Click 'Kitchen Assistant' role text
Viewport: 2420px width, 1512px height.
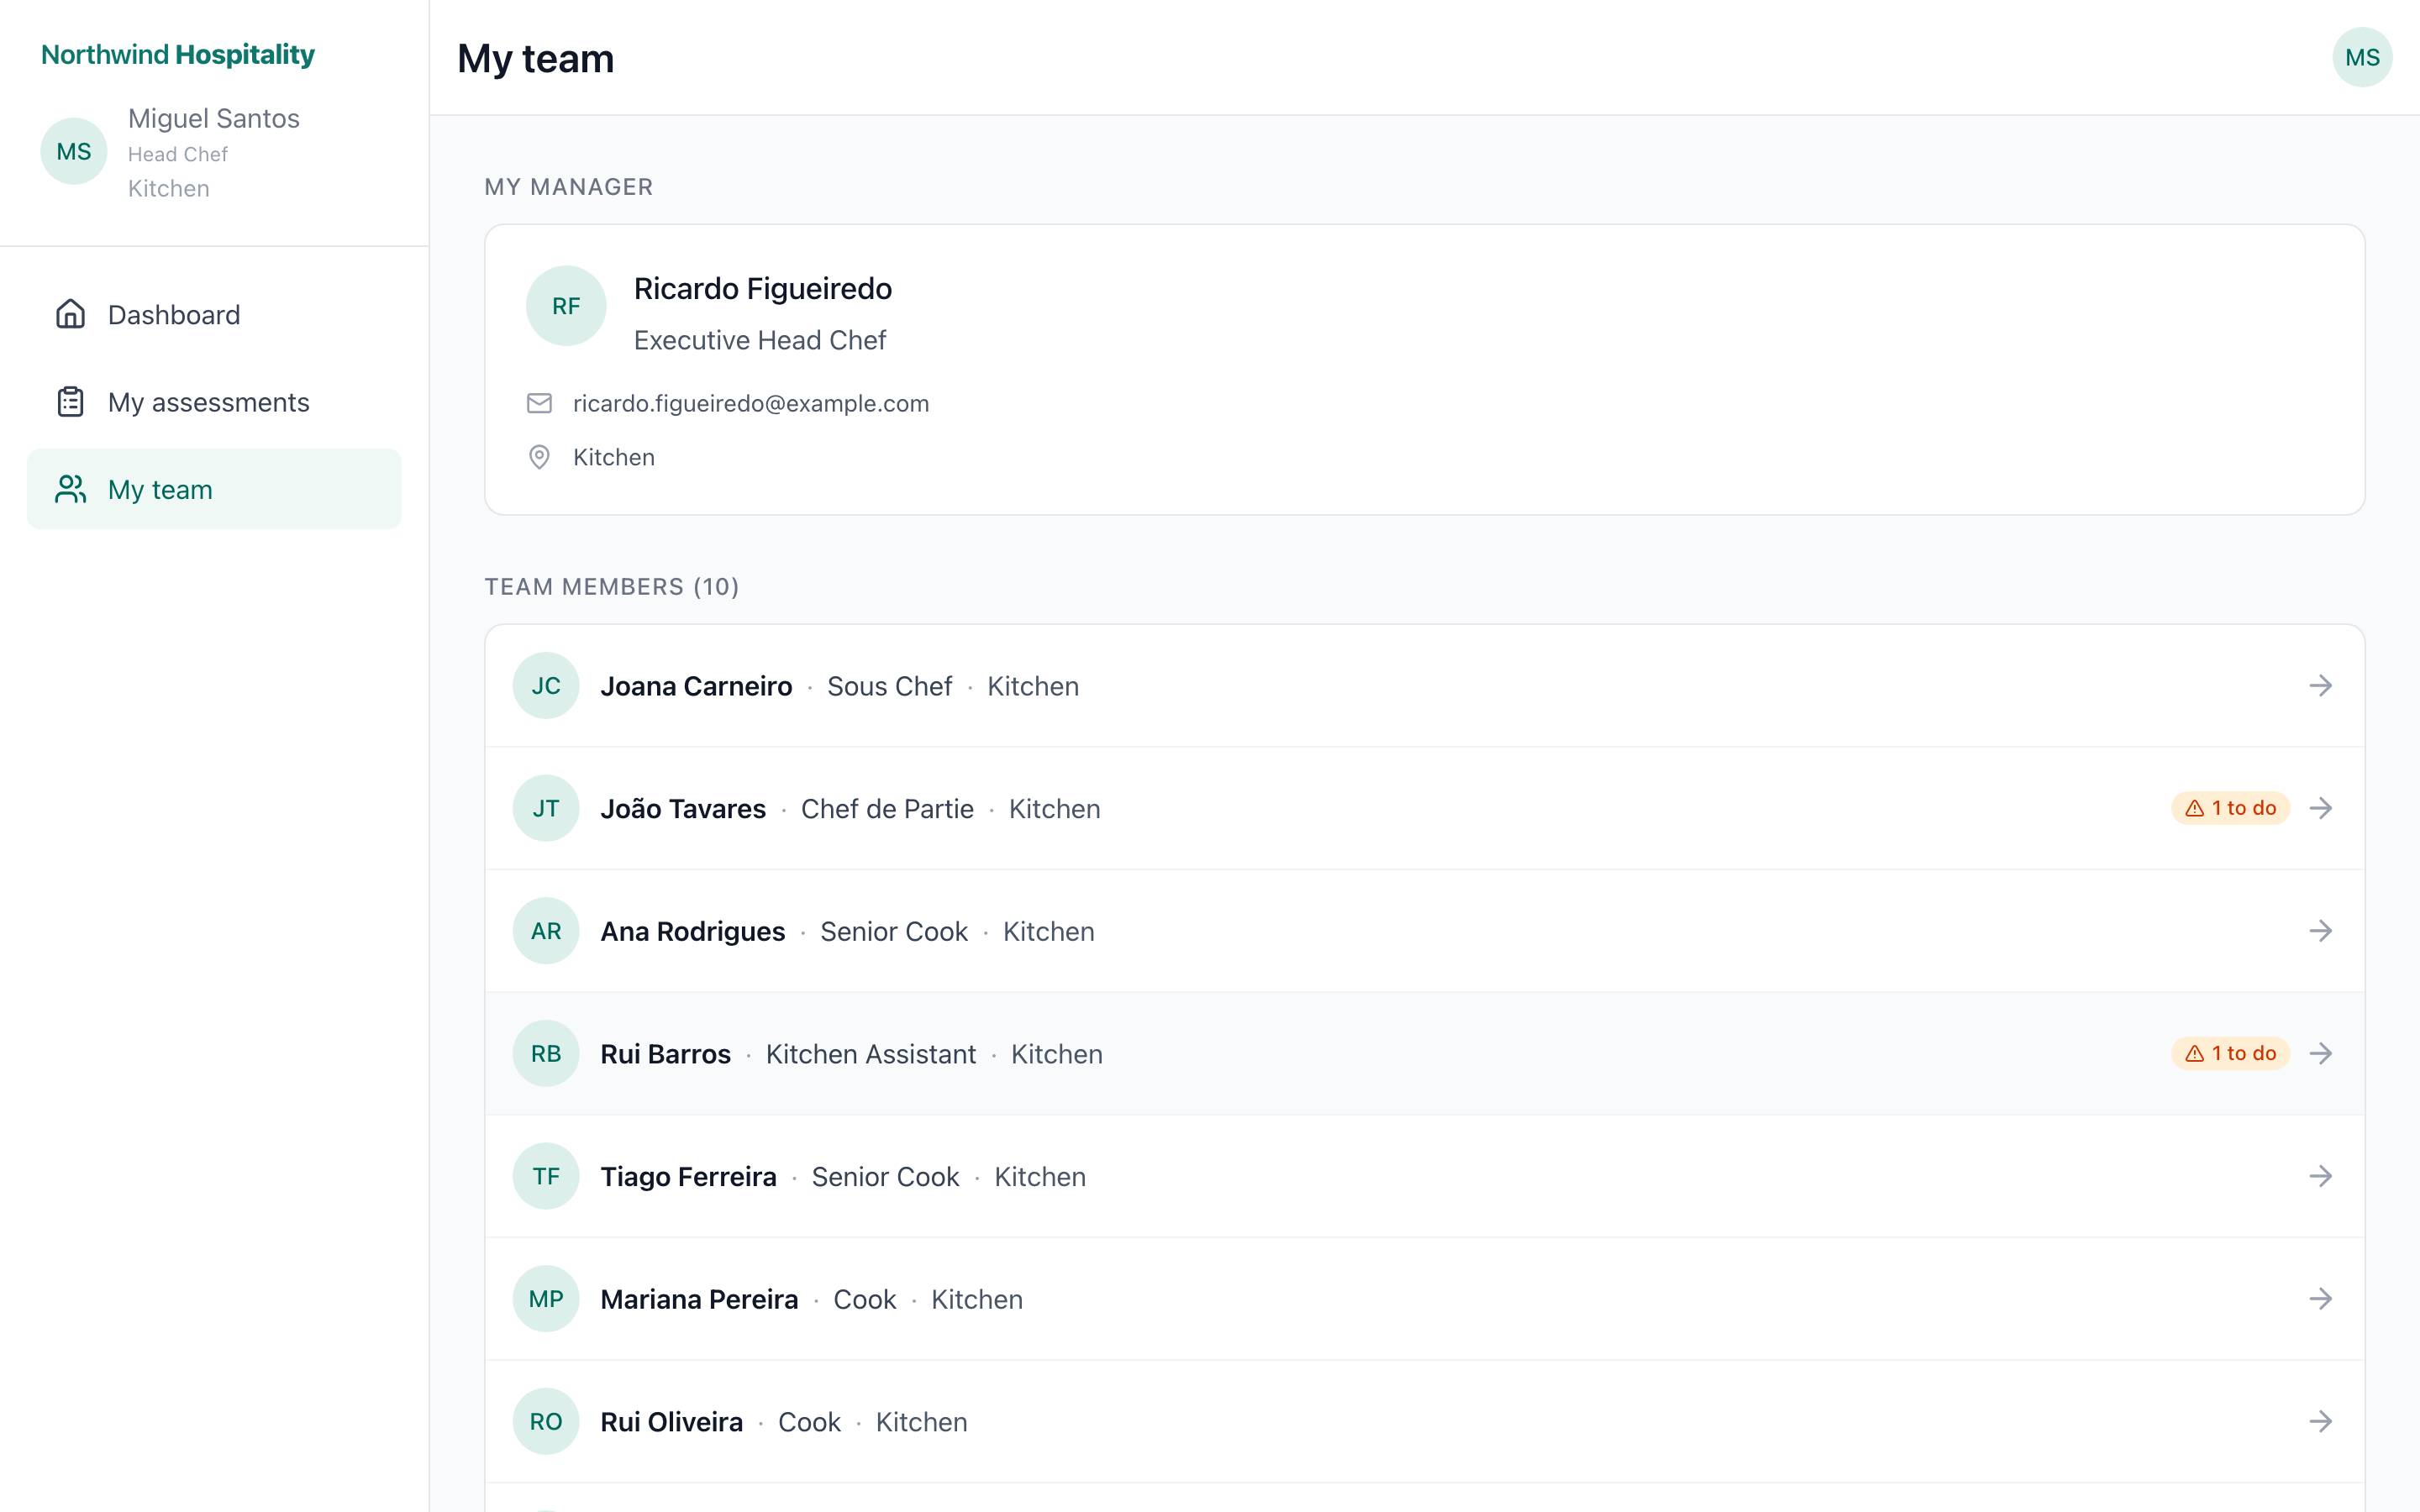pos(871,1054)
